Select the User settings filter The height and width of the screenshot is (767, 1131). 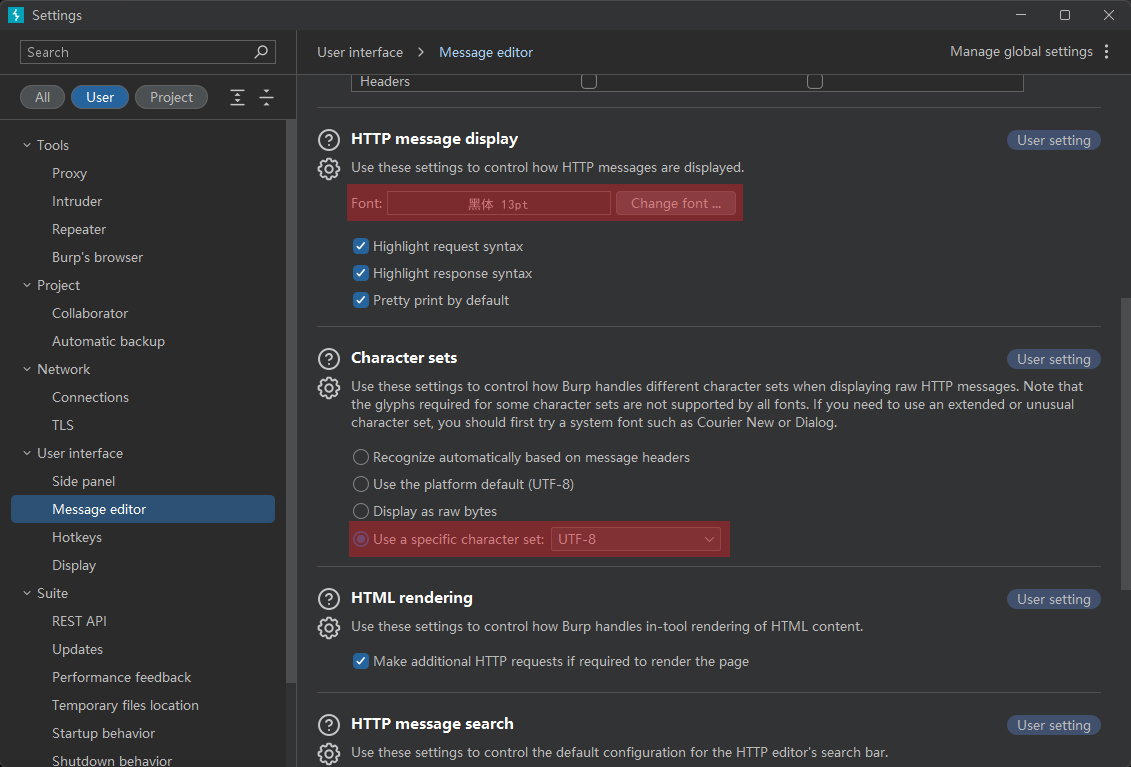pyautogui.click(x=100, y=97)
